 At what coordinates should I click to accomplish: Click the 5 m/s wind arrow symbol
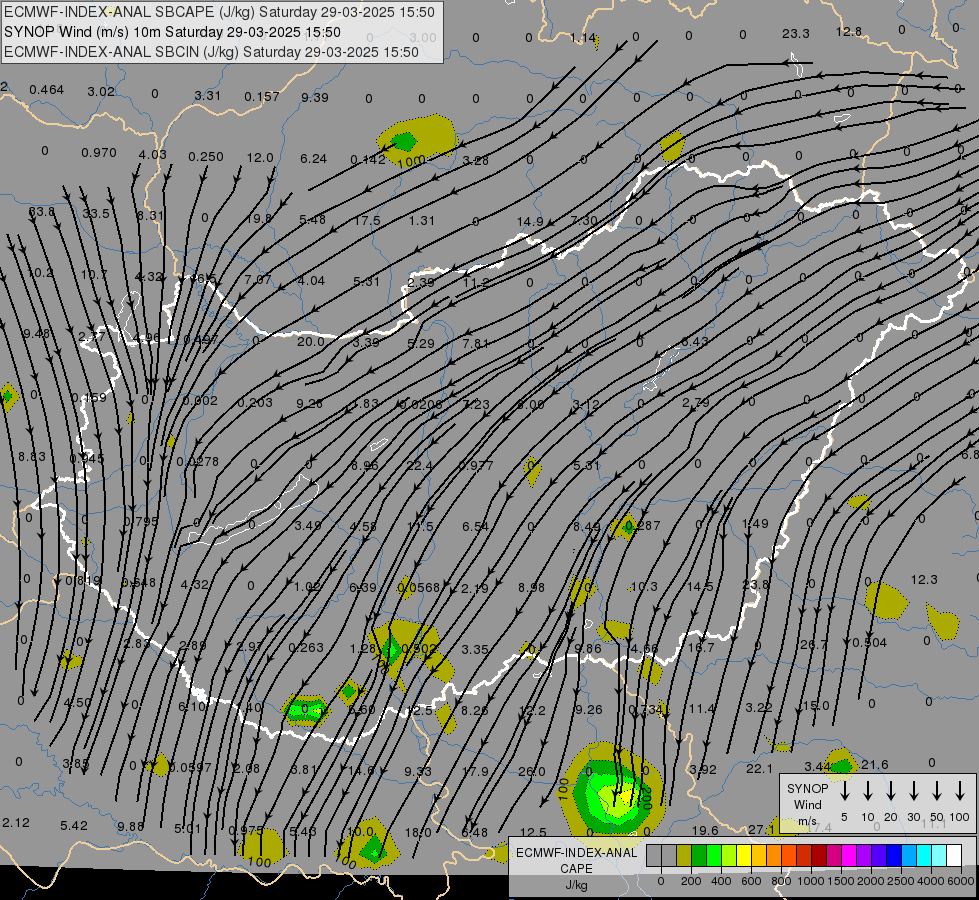(x=845, y=791)
